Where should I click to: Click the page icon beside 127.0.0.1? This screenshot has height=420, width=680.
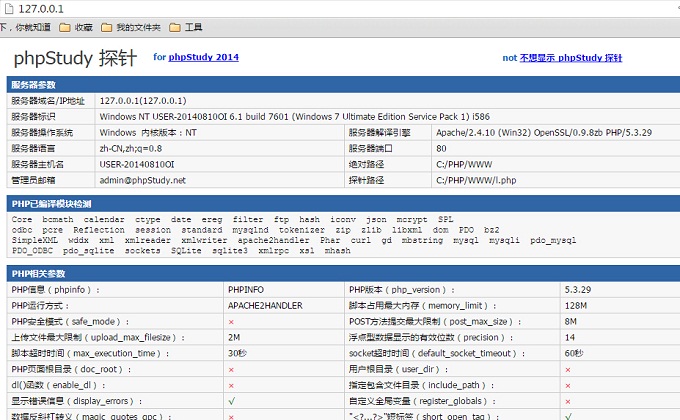(9, 8)
